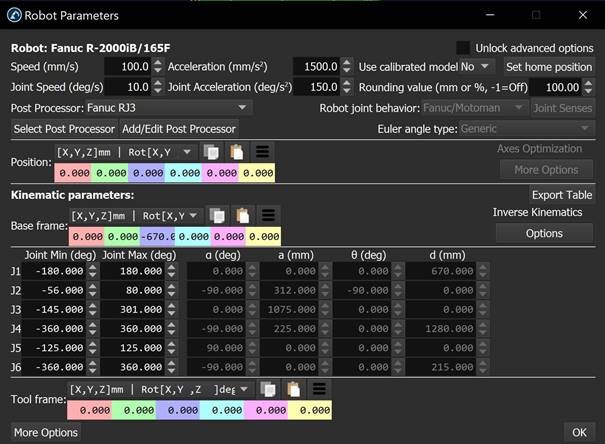Click the Export Table button
This screenshot has height=444, width=605.
561,195
